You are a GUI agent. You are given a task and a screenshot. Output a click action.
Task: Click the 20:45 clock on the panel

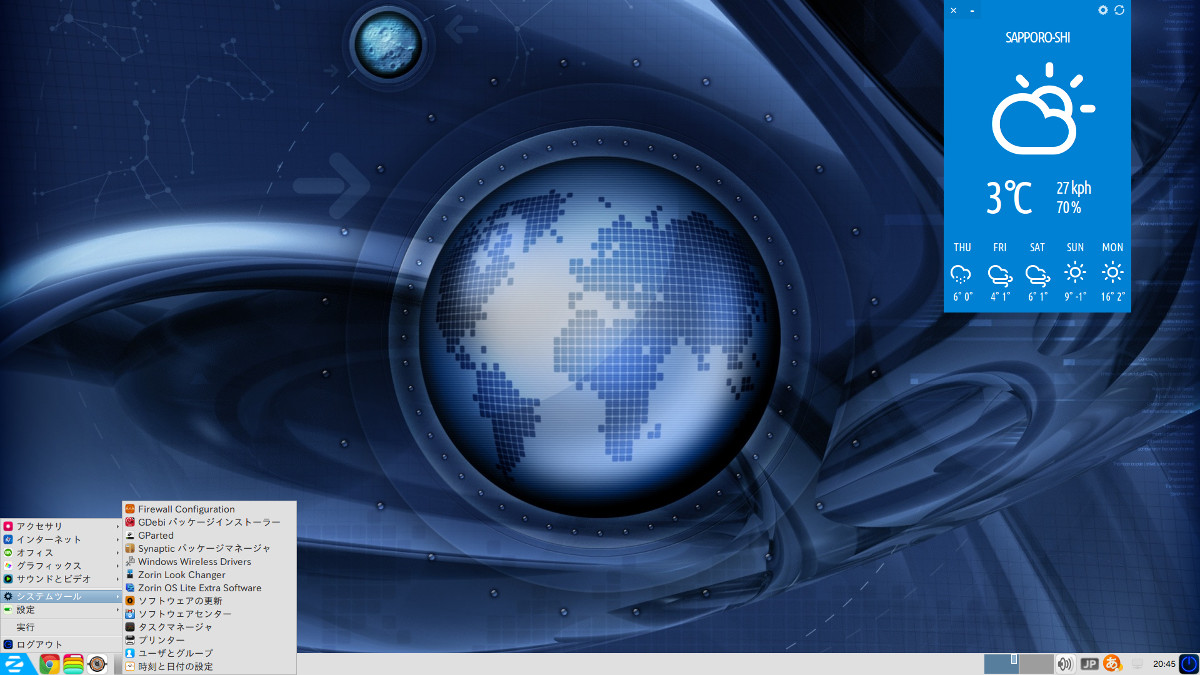coord(1164,664)
